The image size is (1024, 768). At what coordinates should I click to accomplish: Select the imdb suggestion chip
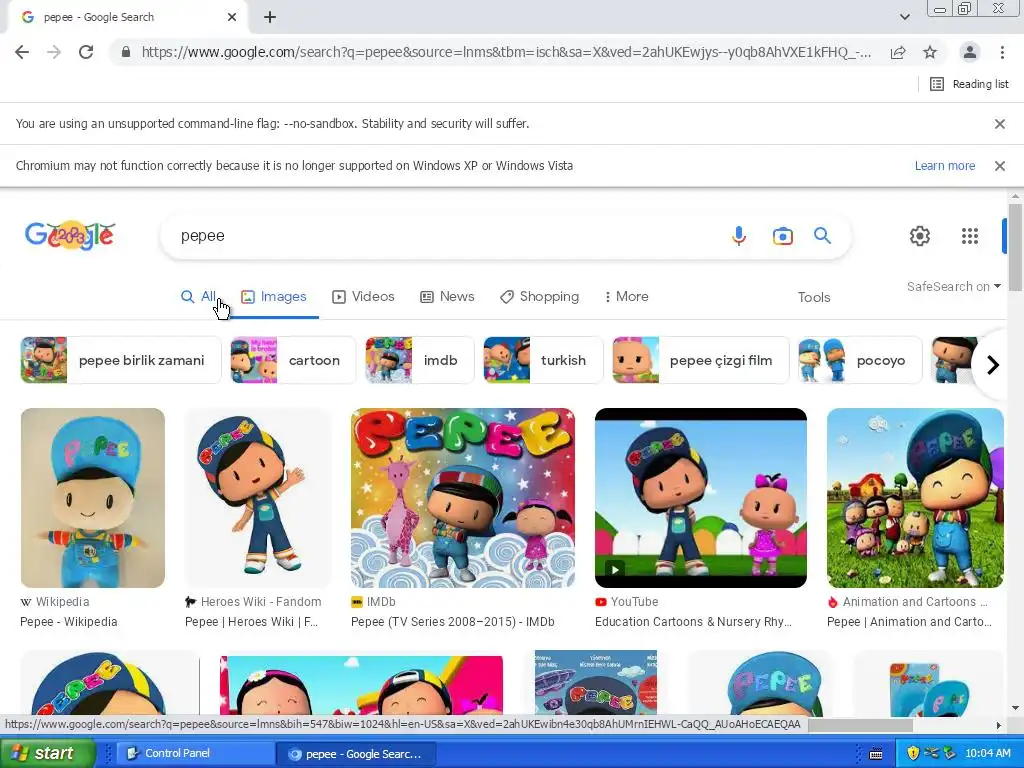tap(419, 360)
